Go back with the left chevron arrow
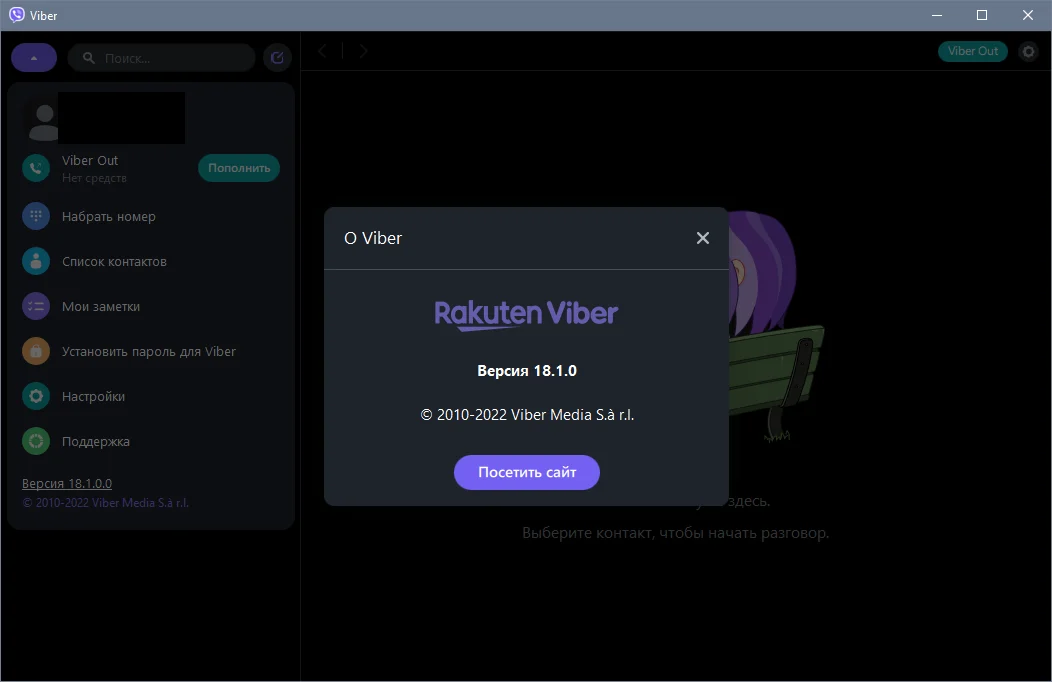Image resolution: width=1052 pixels, height=682 pixels. click(x=323, y=51)
